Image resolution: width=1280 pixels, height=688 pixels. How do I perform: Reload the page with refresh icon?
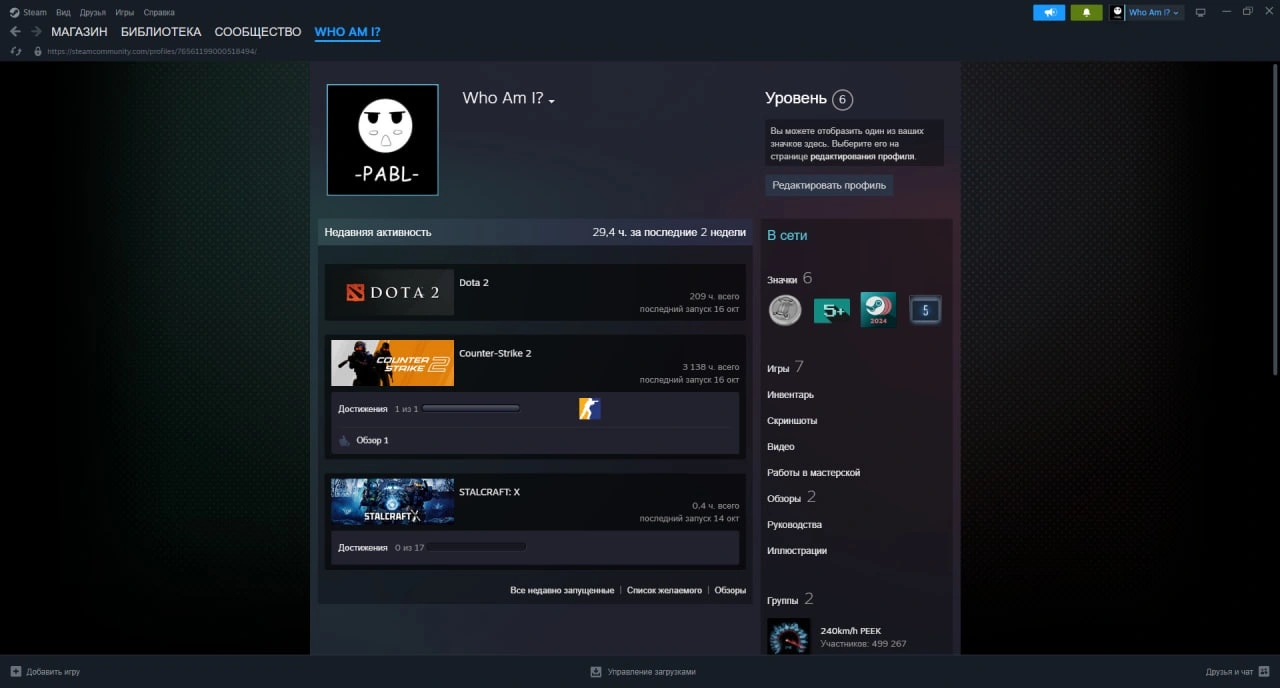click(x=16, y=51)
